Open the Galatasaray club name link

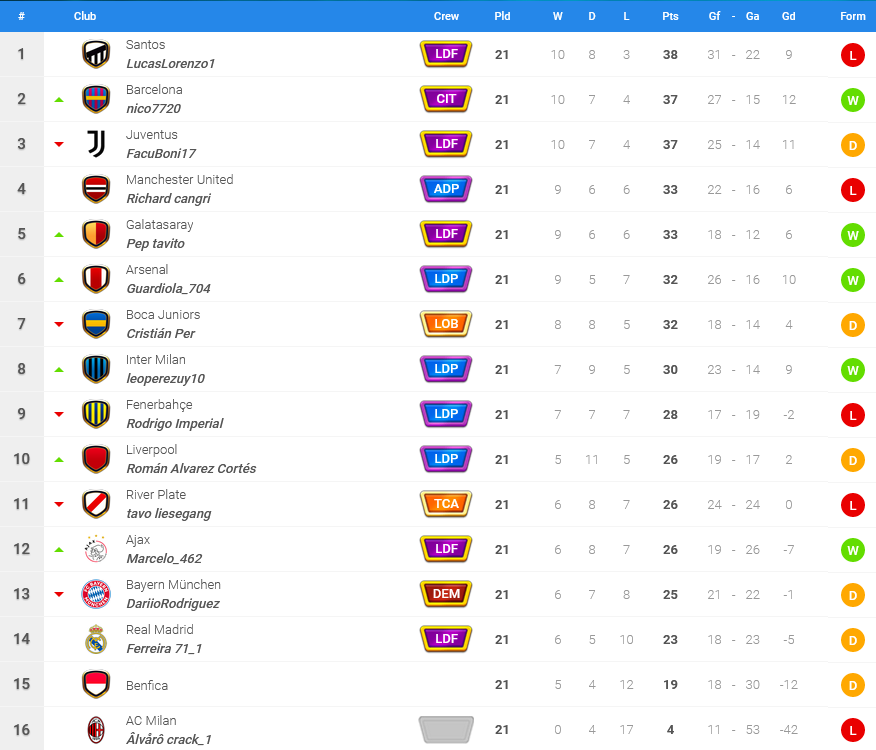(159, 225)
